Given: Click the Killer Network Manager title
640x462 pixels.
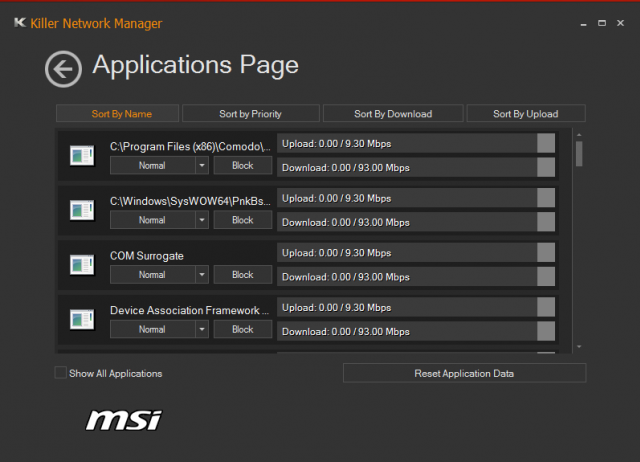Looking at the screenshot, I should [96, 24].
